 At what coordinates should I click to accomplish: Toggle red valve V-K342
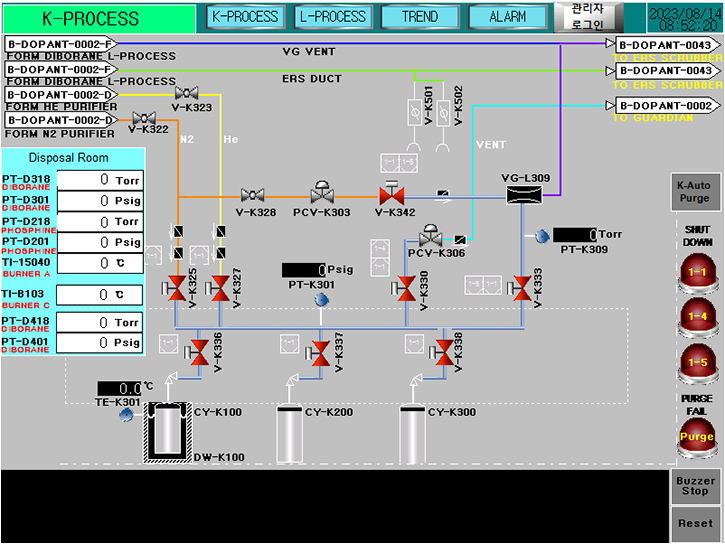point(392,193)
